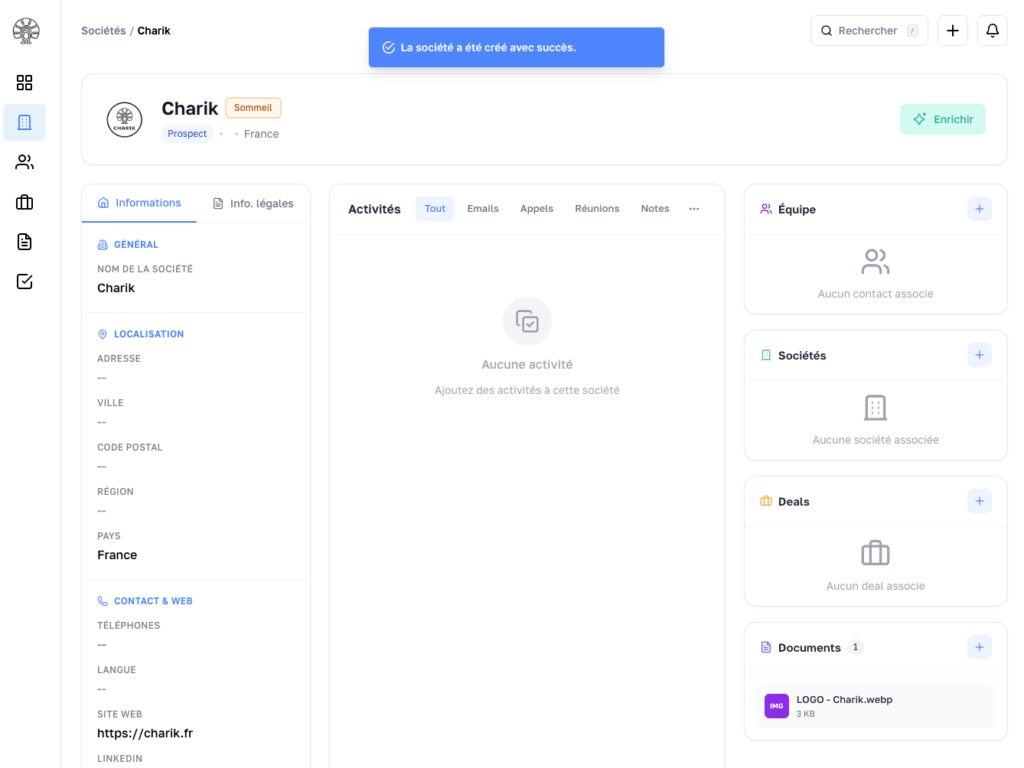Click the Rechercher search field
Viewport: 1024px width, 768px height.
(868, 31)
